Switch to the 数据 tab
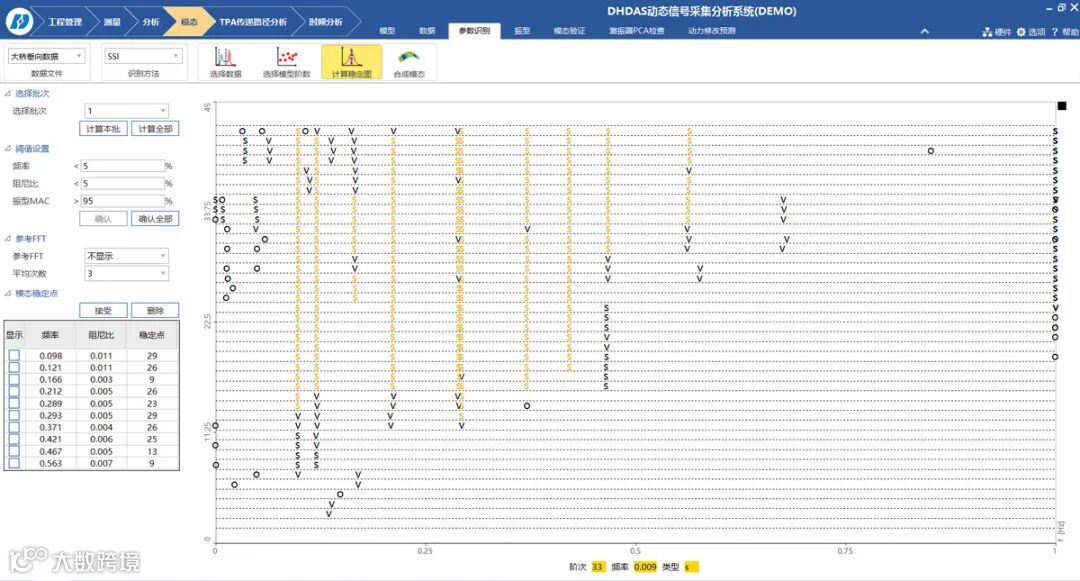1080x581 pixels. click(x=427, y=31)
